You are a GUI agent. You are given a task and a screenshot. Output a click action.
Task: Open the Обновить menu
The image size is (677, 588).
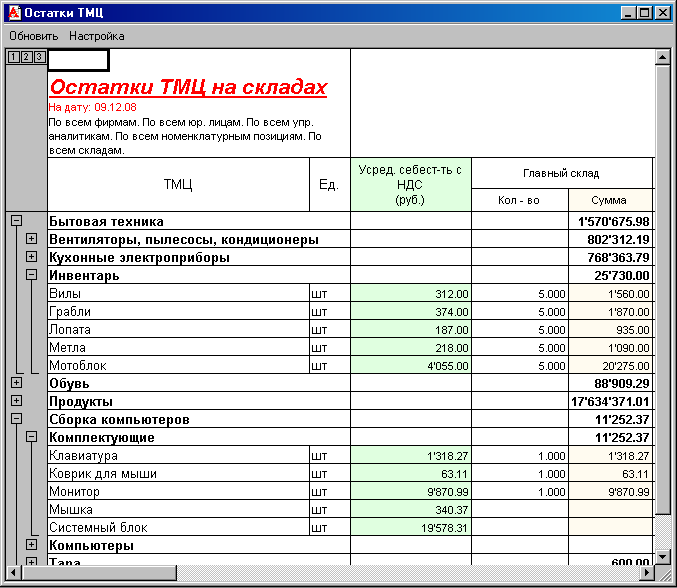click(x=34, y=36)
